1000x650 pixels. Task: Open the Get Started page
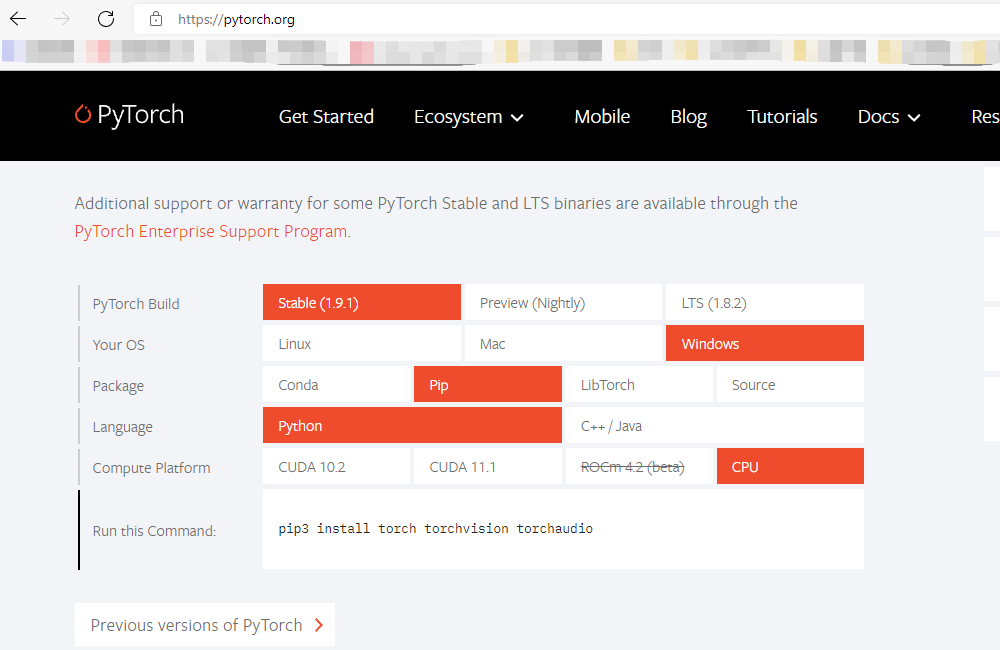326,117
